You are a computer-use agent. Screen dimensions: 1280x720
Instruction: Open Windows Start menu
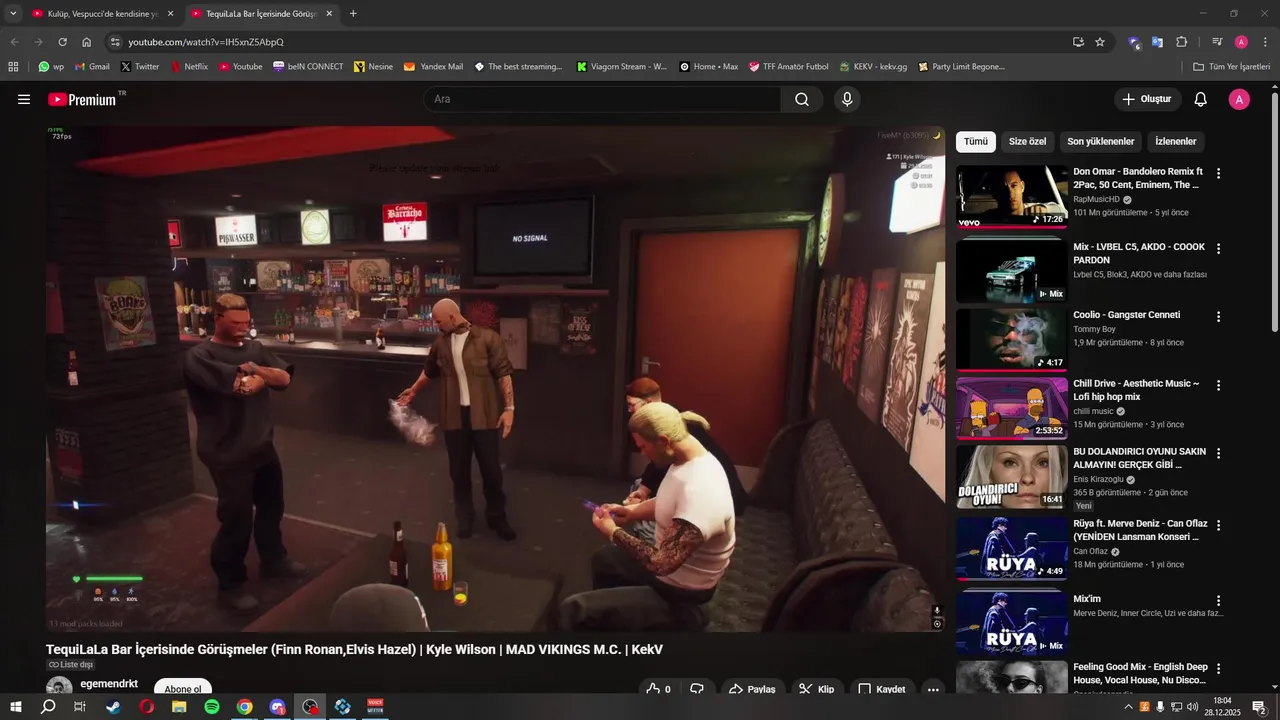coord(16,707)
